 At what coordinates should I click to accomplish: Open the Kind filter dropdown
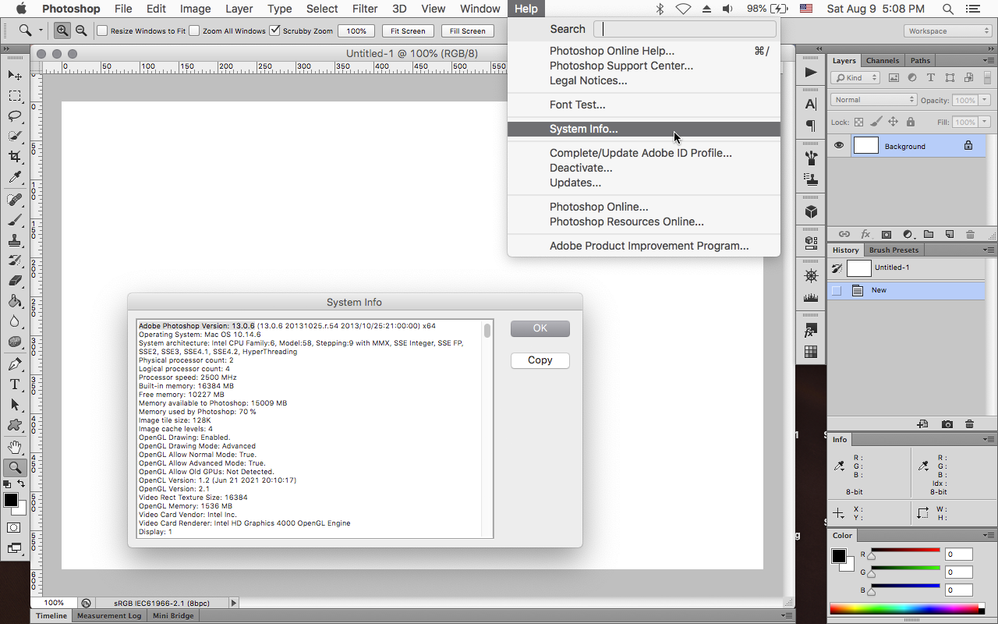(855, 78)
